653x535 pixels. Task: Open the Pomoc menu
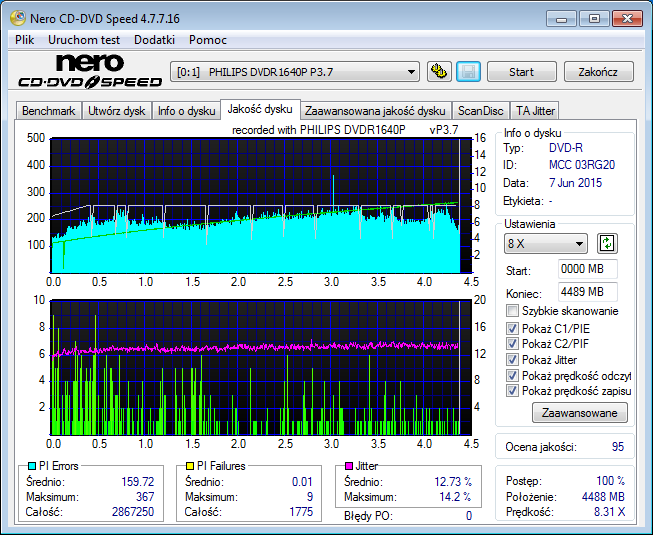(208, 40)
